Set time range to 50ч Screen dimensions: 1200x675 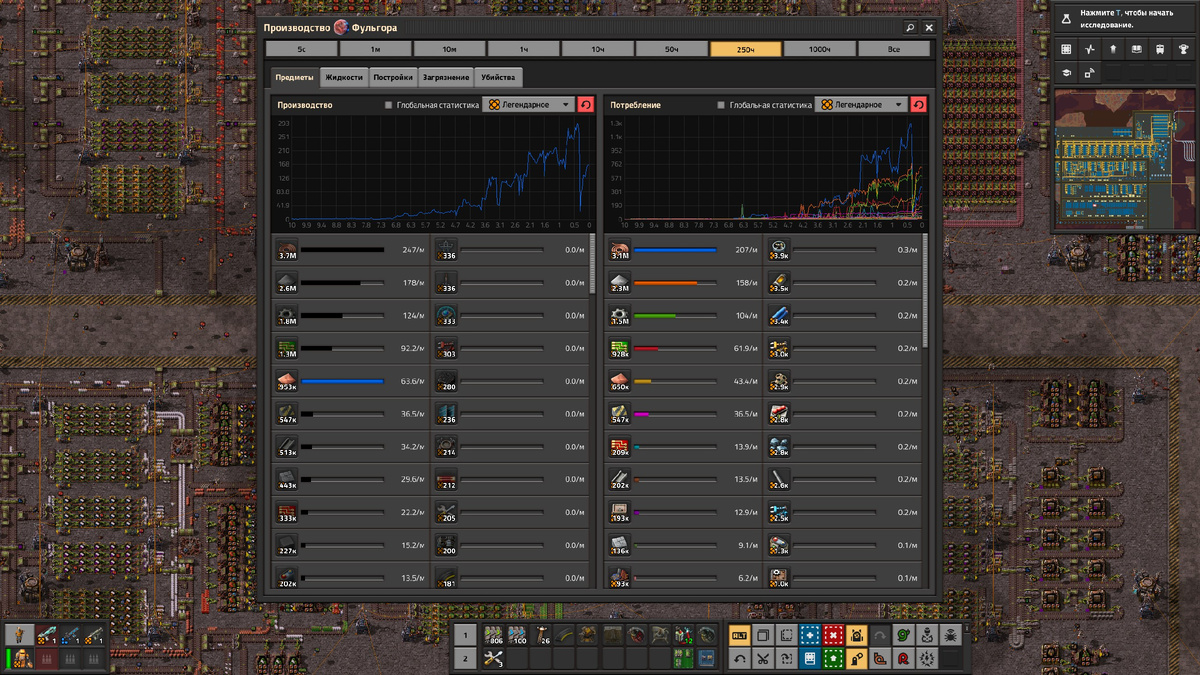[x=671, y=49]
